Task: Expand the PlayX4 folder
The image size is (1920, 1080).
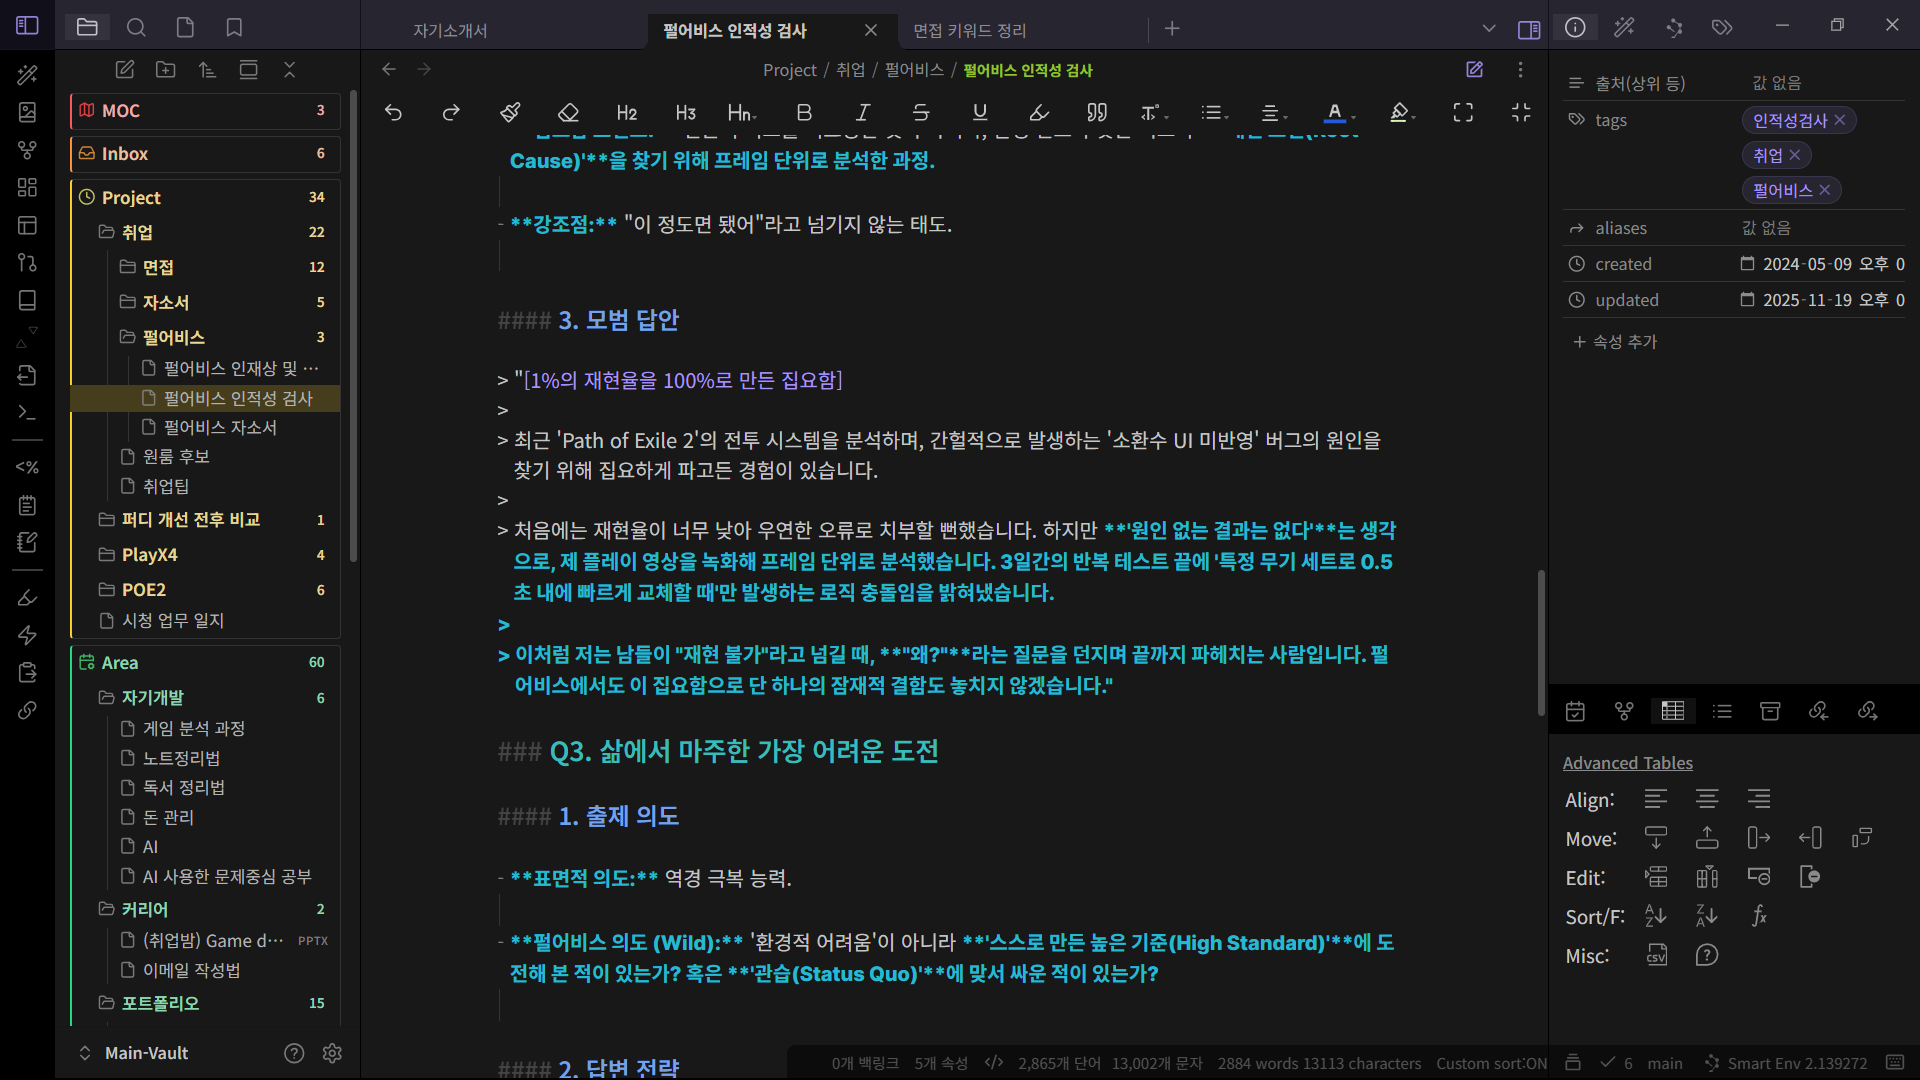Action: [149, 555]
